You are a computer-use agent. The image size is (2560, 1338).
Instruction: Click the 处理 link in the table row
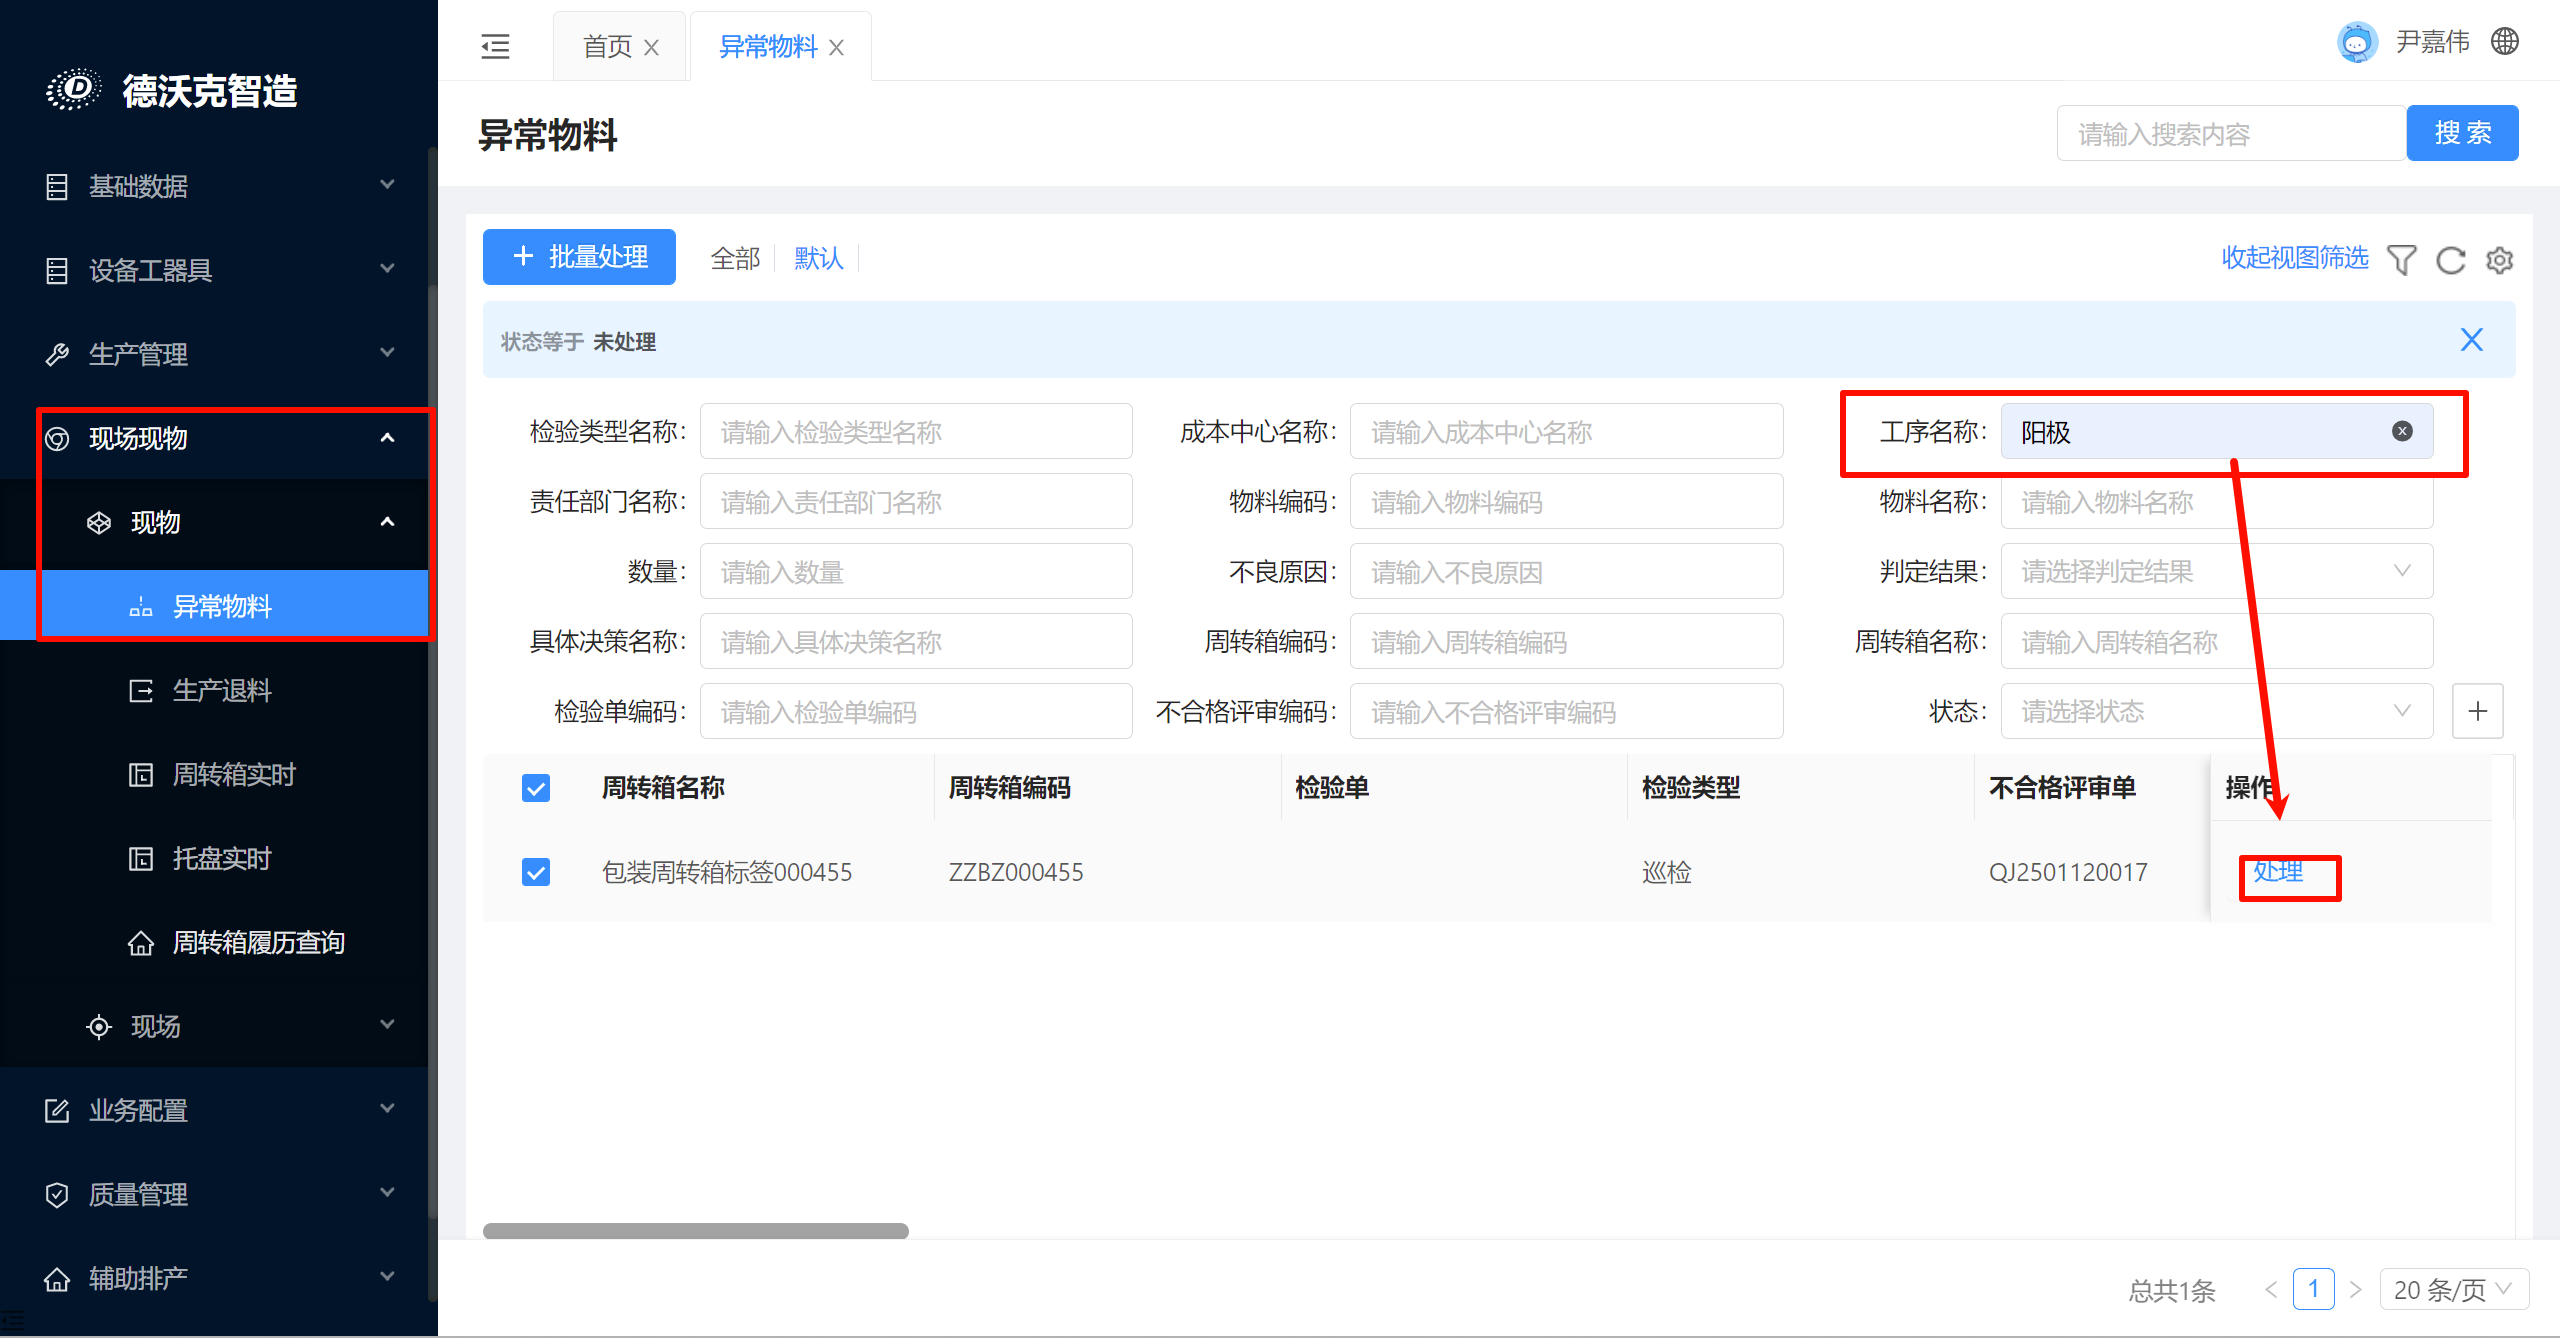2278,872
